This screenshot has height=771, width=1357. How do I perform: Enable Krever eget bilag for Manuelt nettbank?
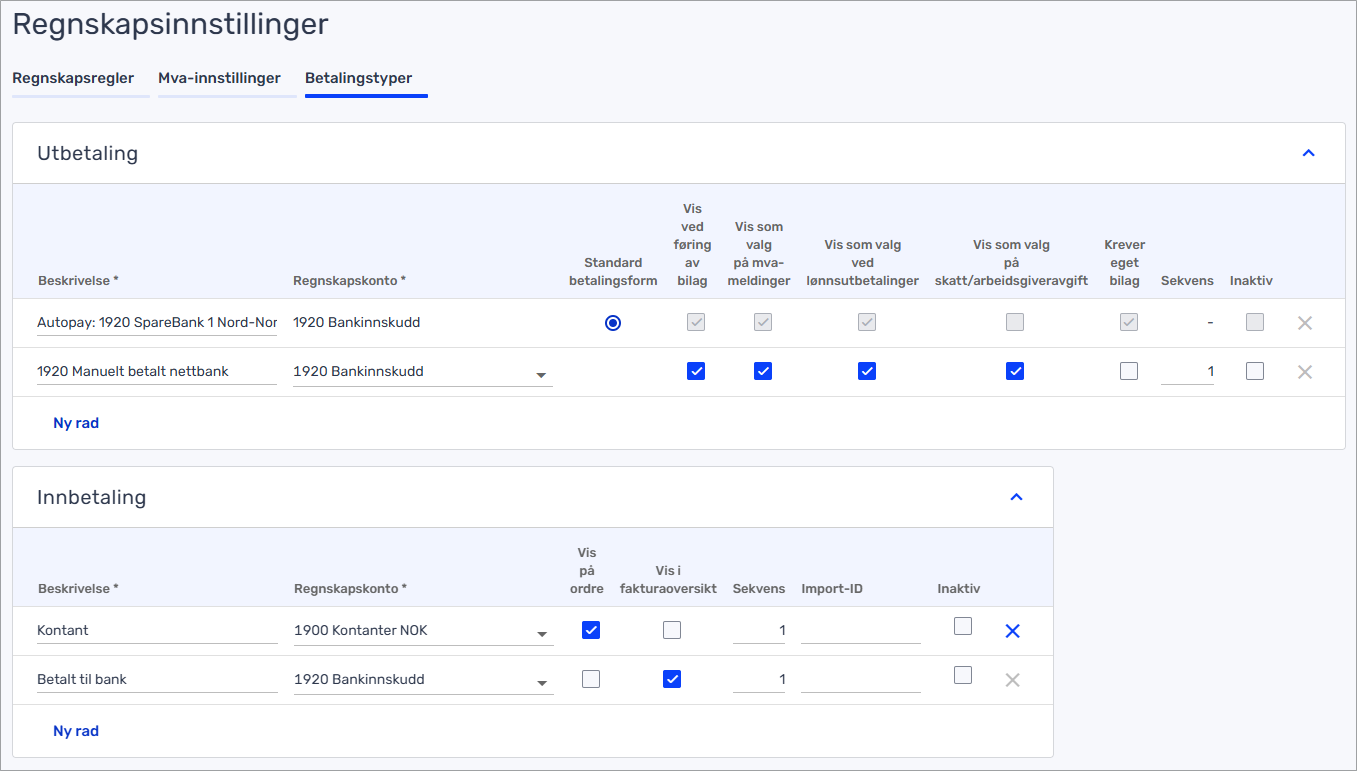click(x=1129, y=371)
